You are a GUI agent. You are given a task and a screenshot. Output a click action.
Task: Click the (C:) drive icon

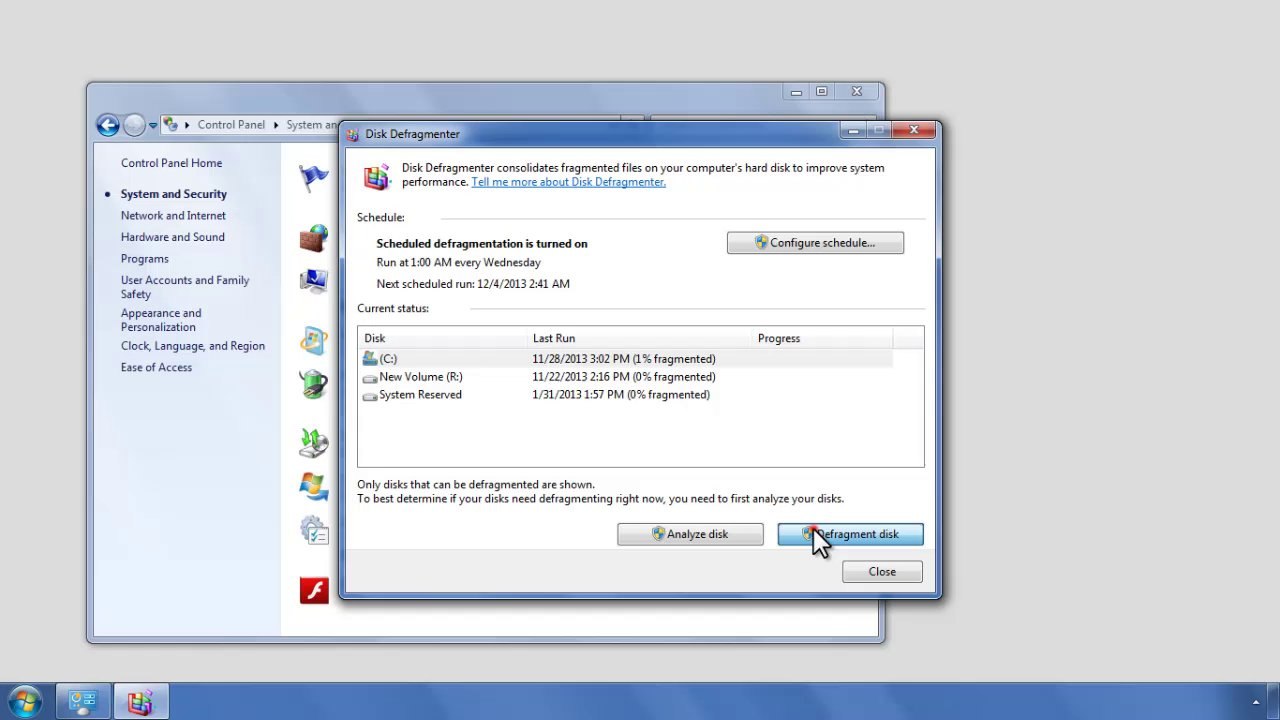370,358
